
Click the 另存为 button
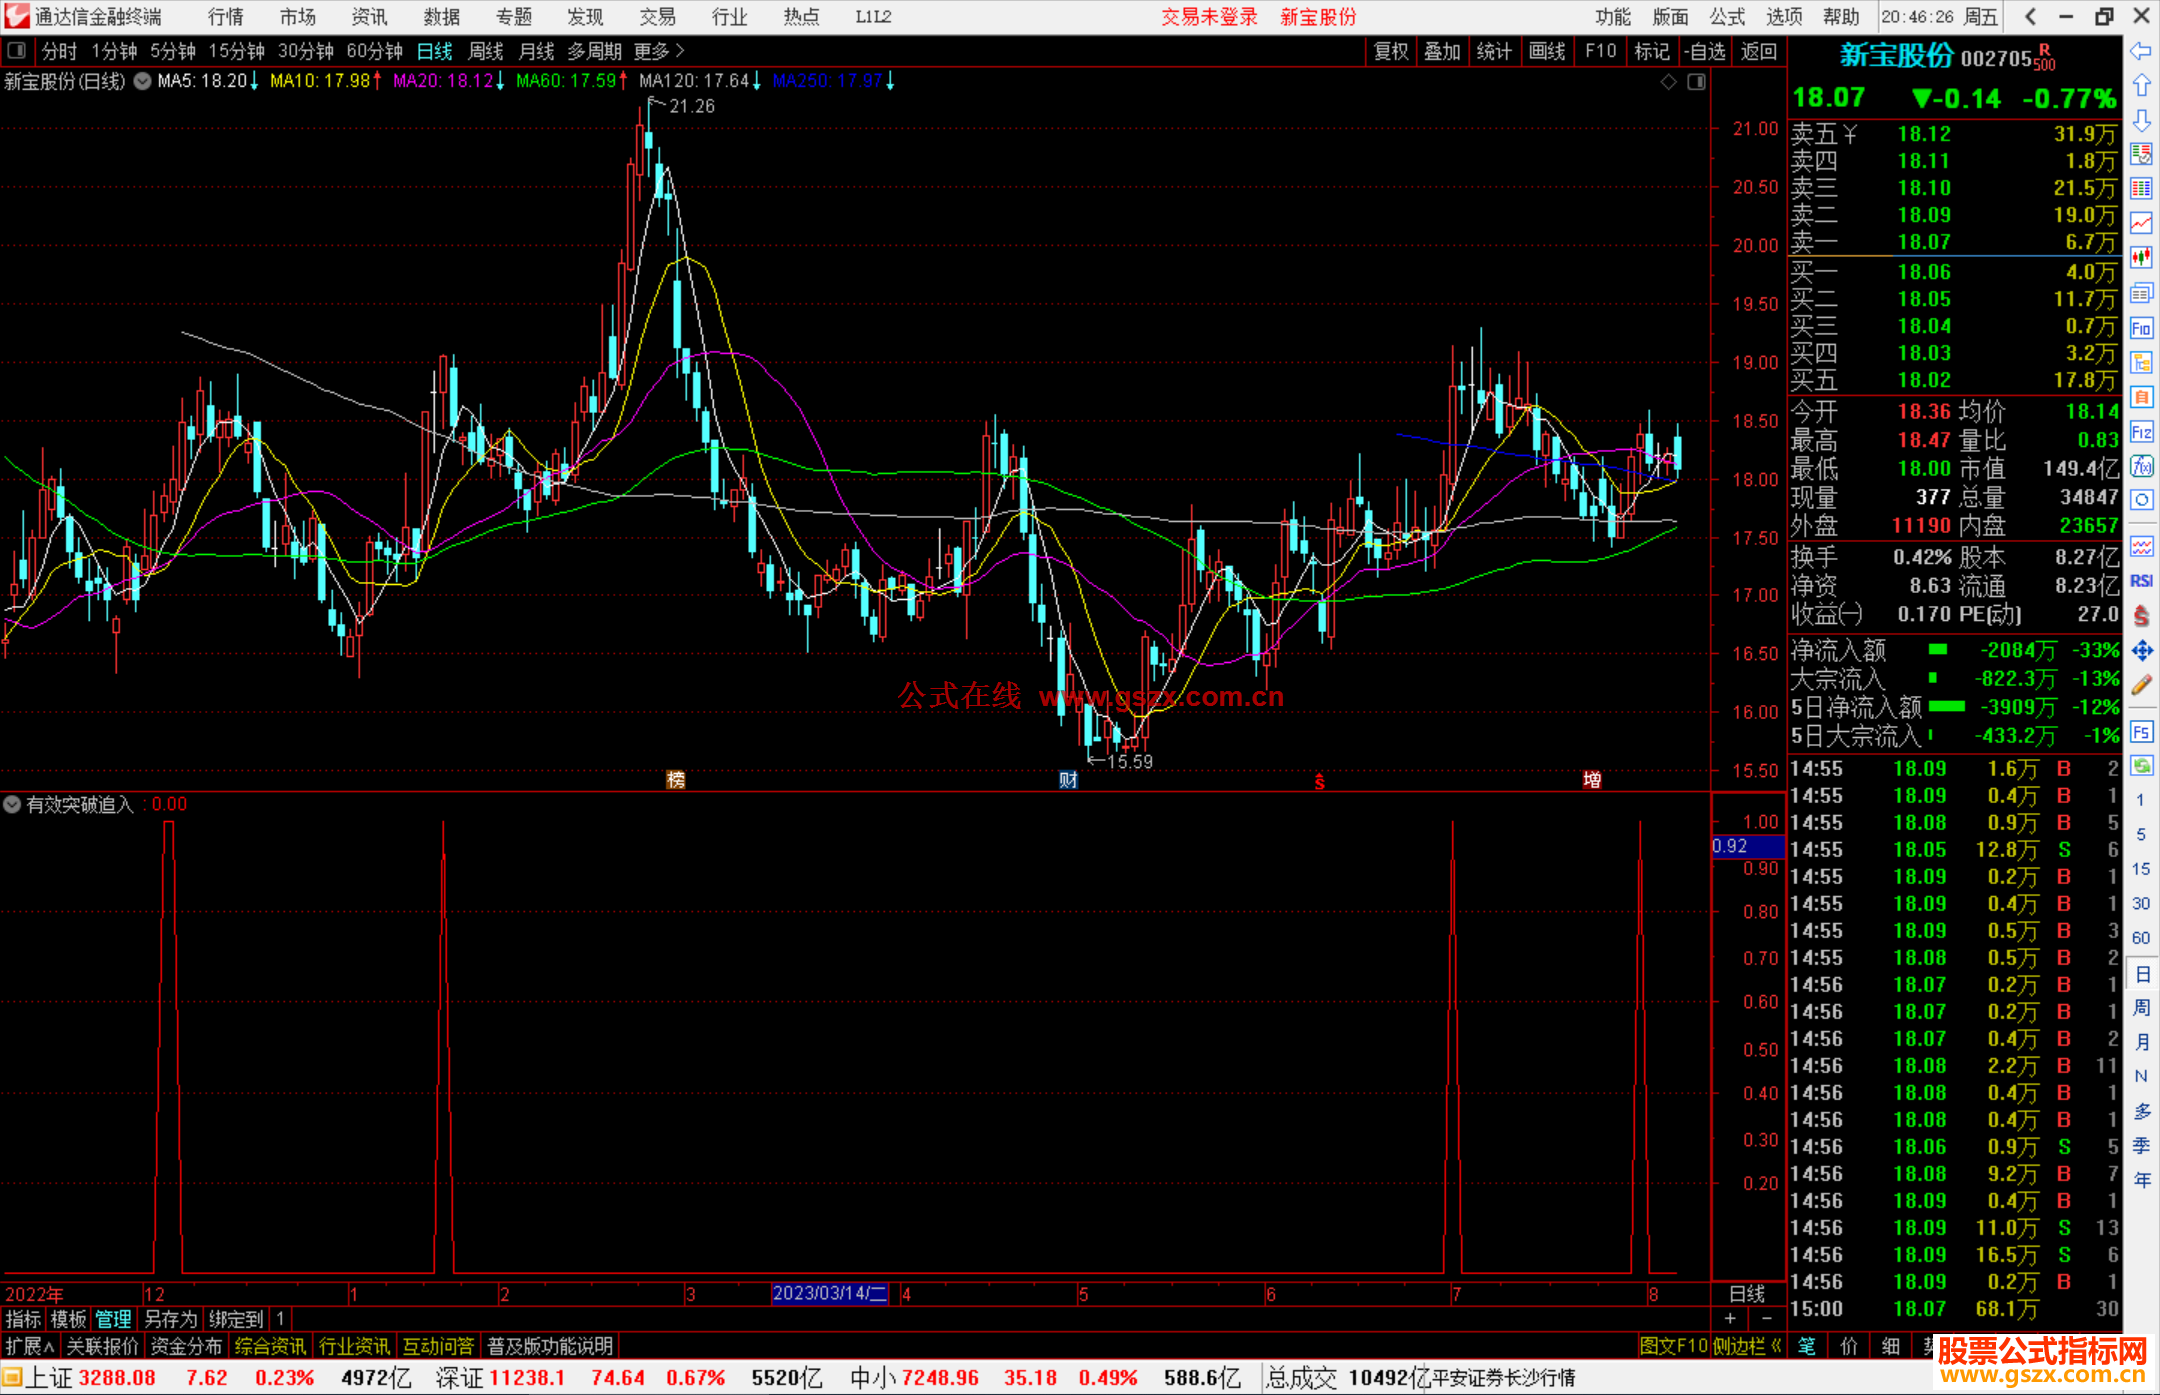click(x=170, y=1319)
